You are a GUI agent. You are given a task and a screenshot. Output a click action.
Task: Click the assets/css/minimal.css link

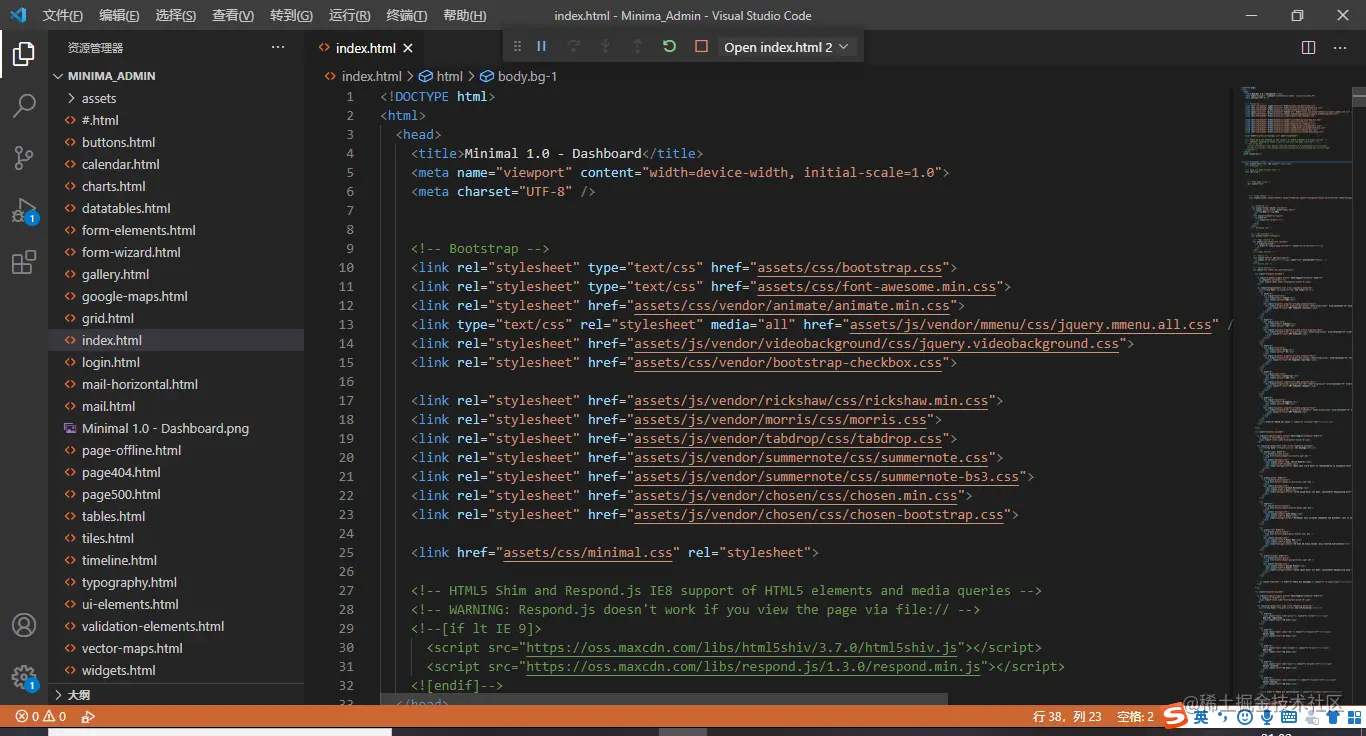[x=587, y=552]
